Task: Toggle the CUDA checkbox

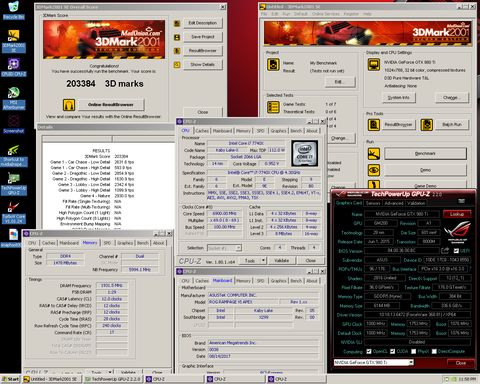Action: click(x=392, y=351)
